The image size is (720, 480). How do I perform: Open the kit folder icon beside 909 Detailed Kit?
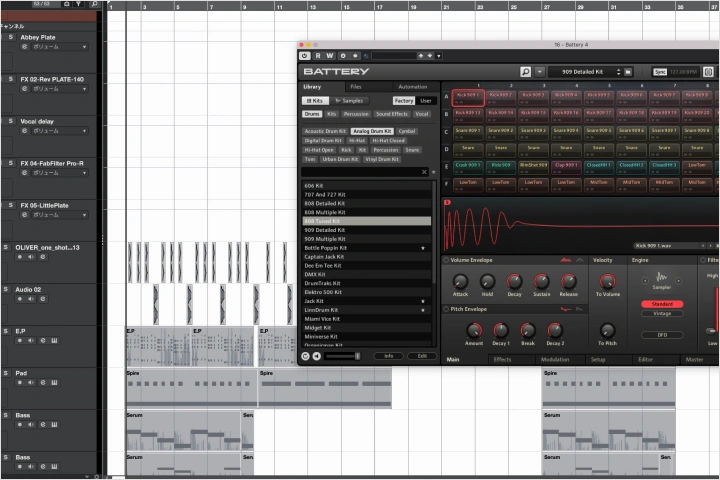point(628,72)
